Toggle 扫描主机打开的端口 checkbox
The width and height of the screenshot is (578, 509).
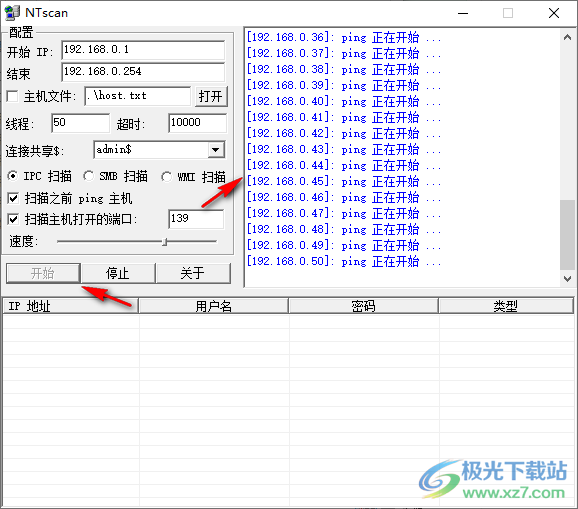[x=13, y=220]
